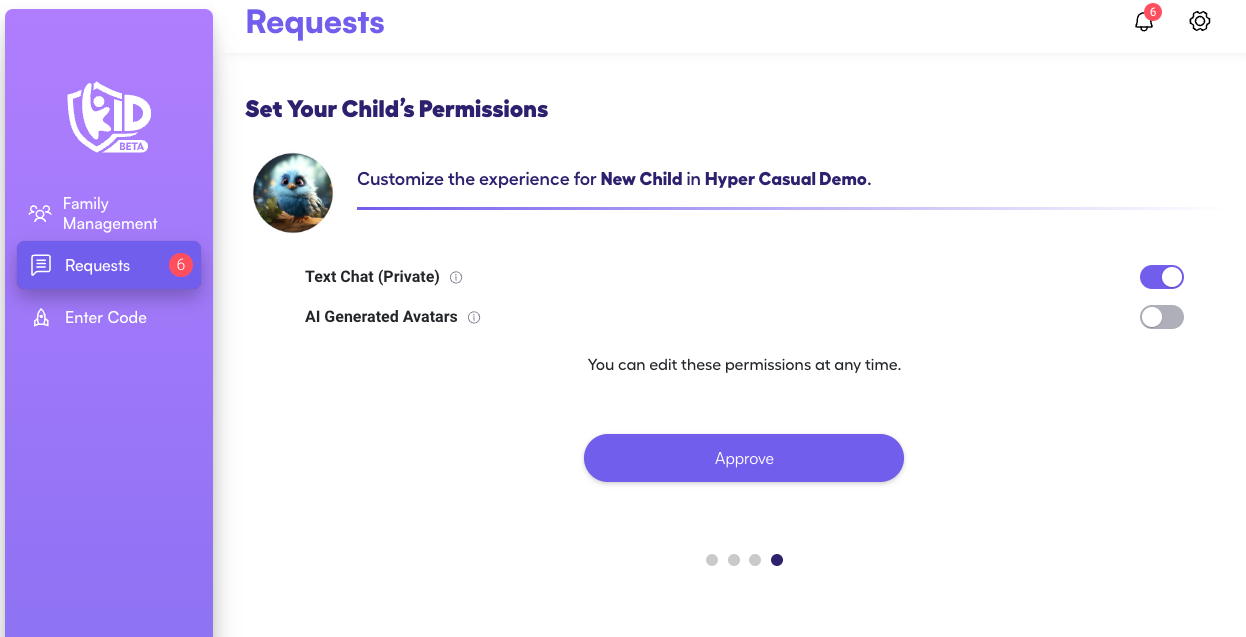The image size is (1246, 637).
Task: Select the Requests sidebar label
Action: (97, 265)
